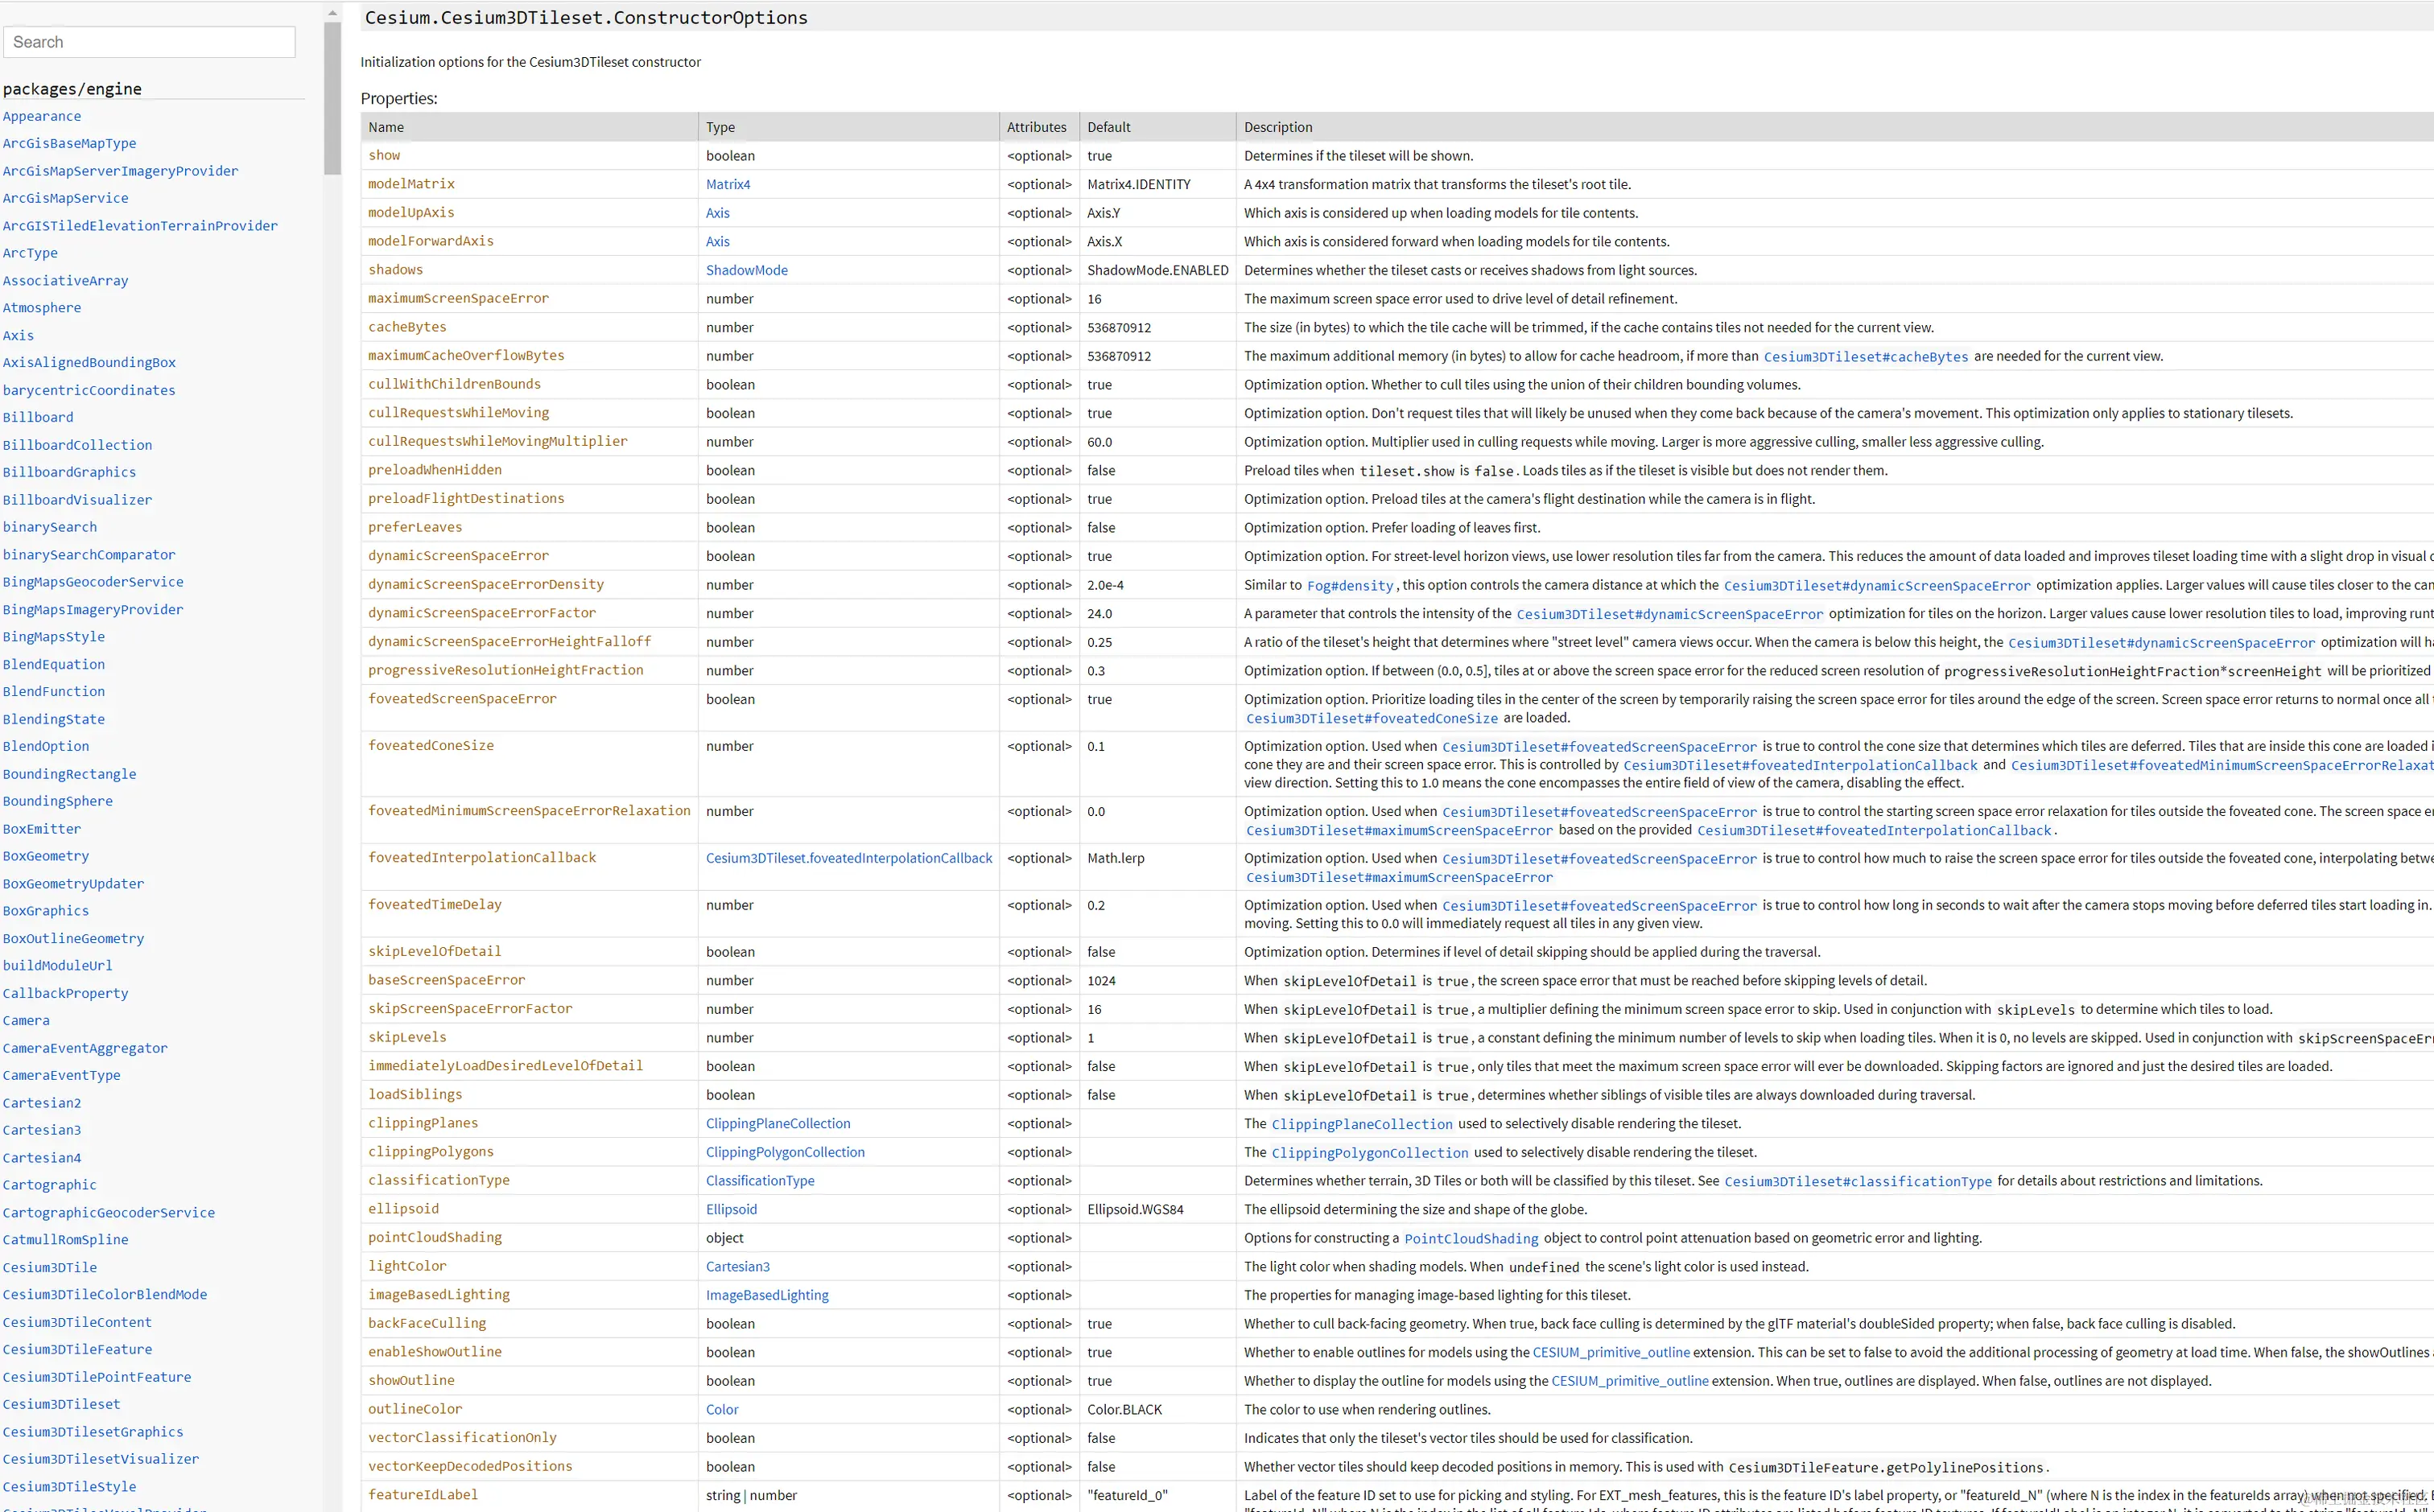Open the Camera sidebar entry

[x=26, y=1020]
